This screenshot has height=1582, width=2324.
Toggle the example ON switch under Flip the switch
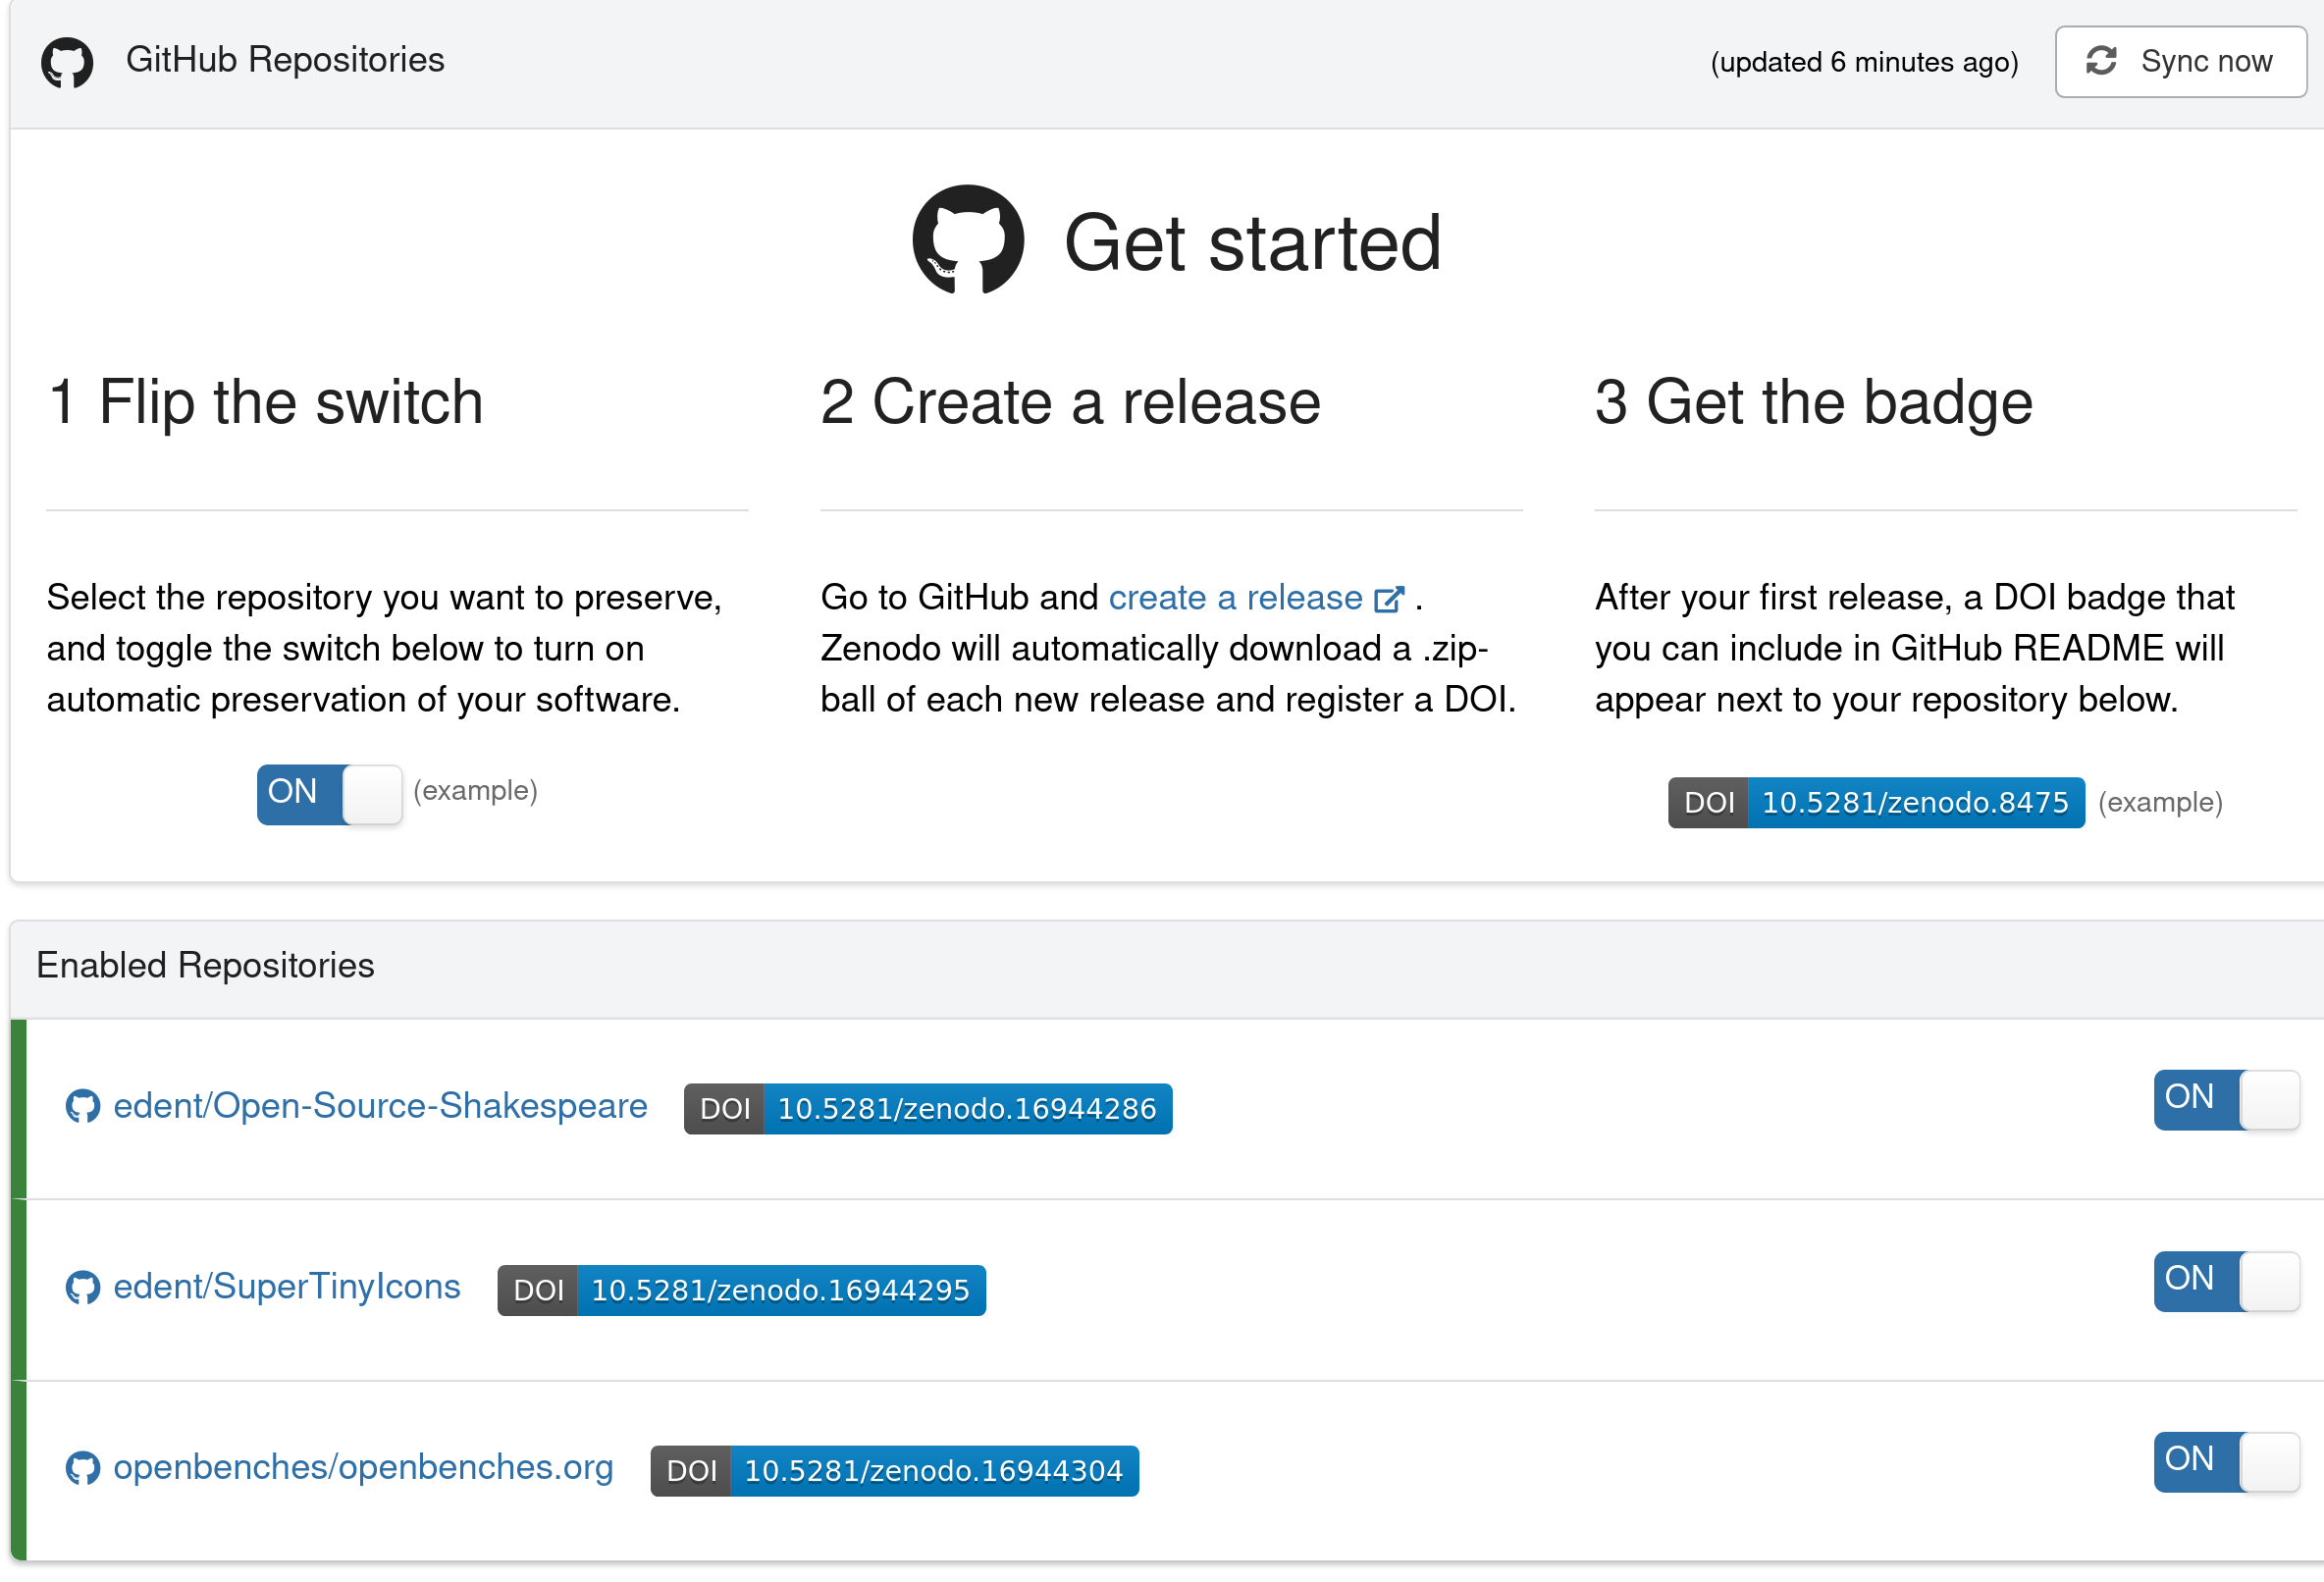pyautogui.click(x=329, y=795)
